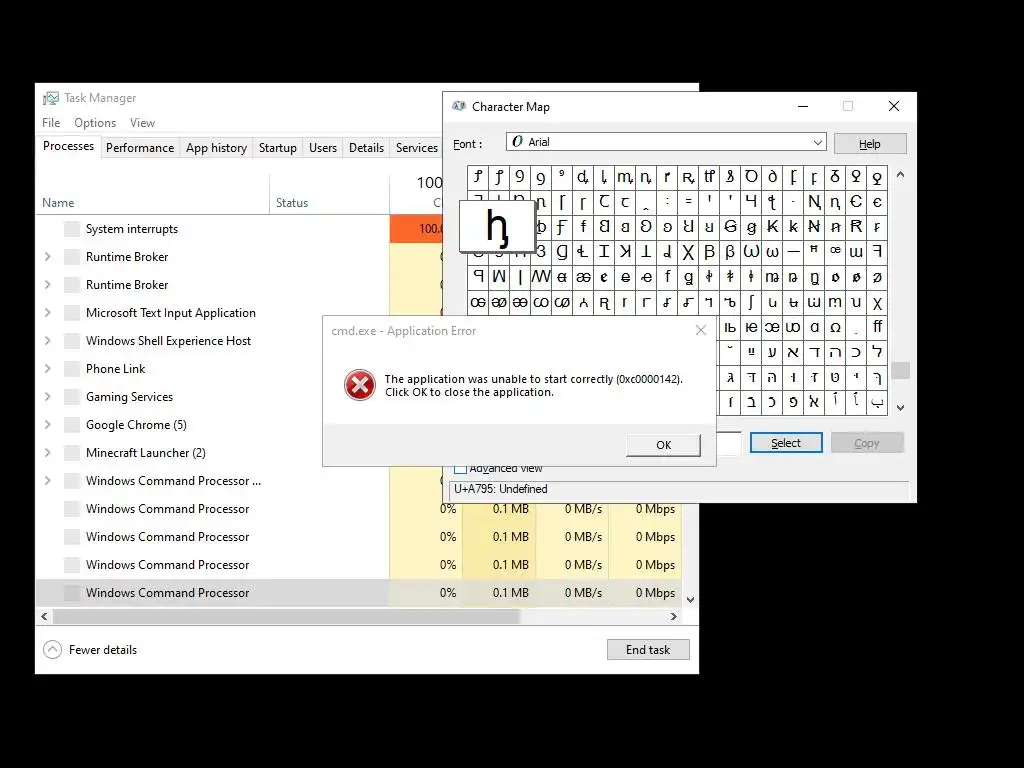Open the Font dropdown showing Arial
Viewport: 1024px width, 768px height.
coord(666,142)
